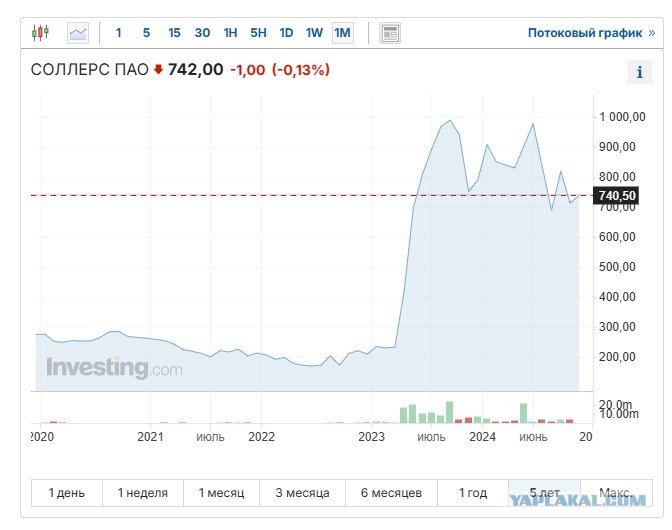This screenshot has width=672, height=530.
Task: Click the июнь time axis label
Action: click(533, 437)
